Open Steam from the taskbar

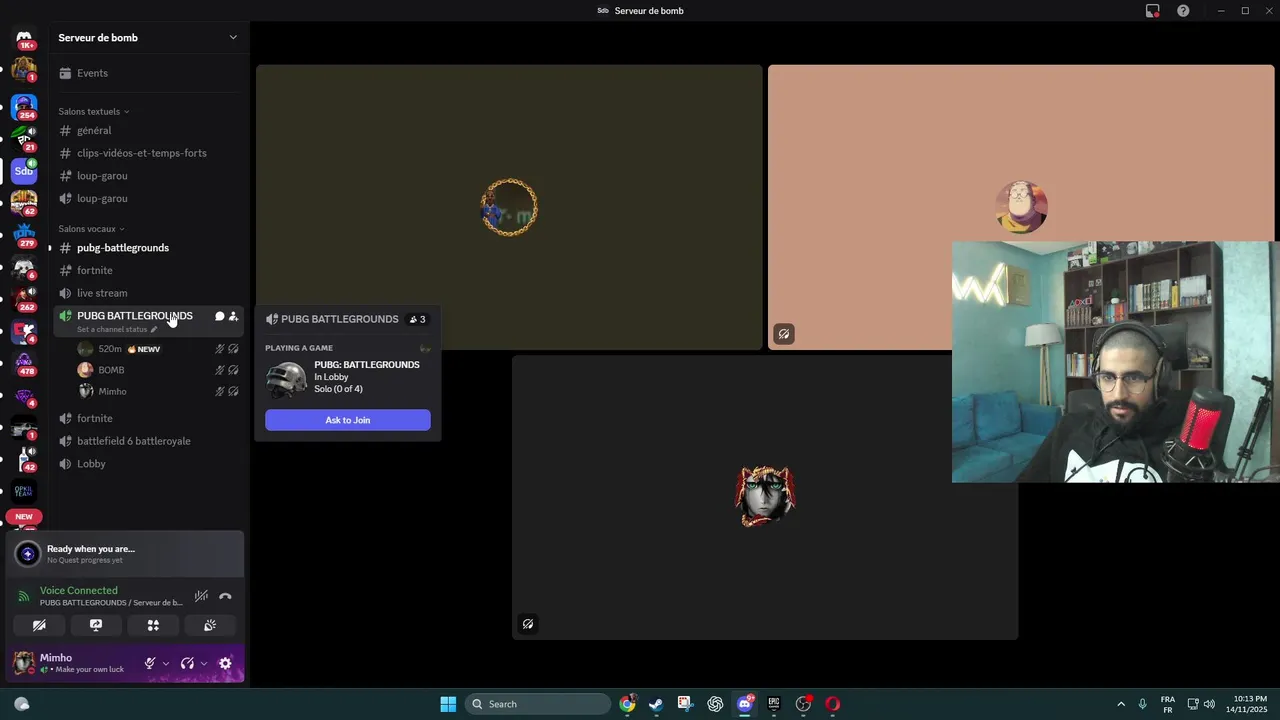pos(656,704)
